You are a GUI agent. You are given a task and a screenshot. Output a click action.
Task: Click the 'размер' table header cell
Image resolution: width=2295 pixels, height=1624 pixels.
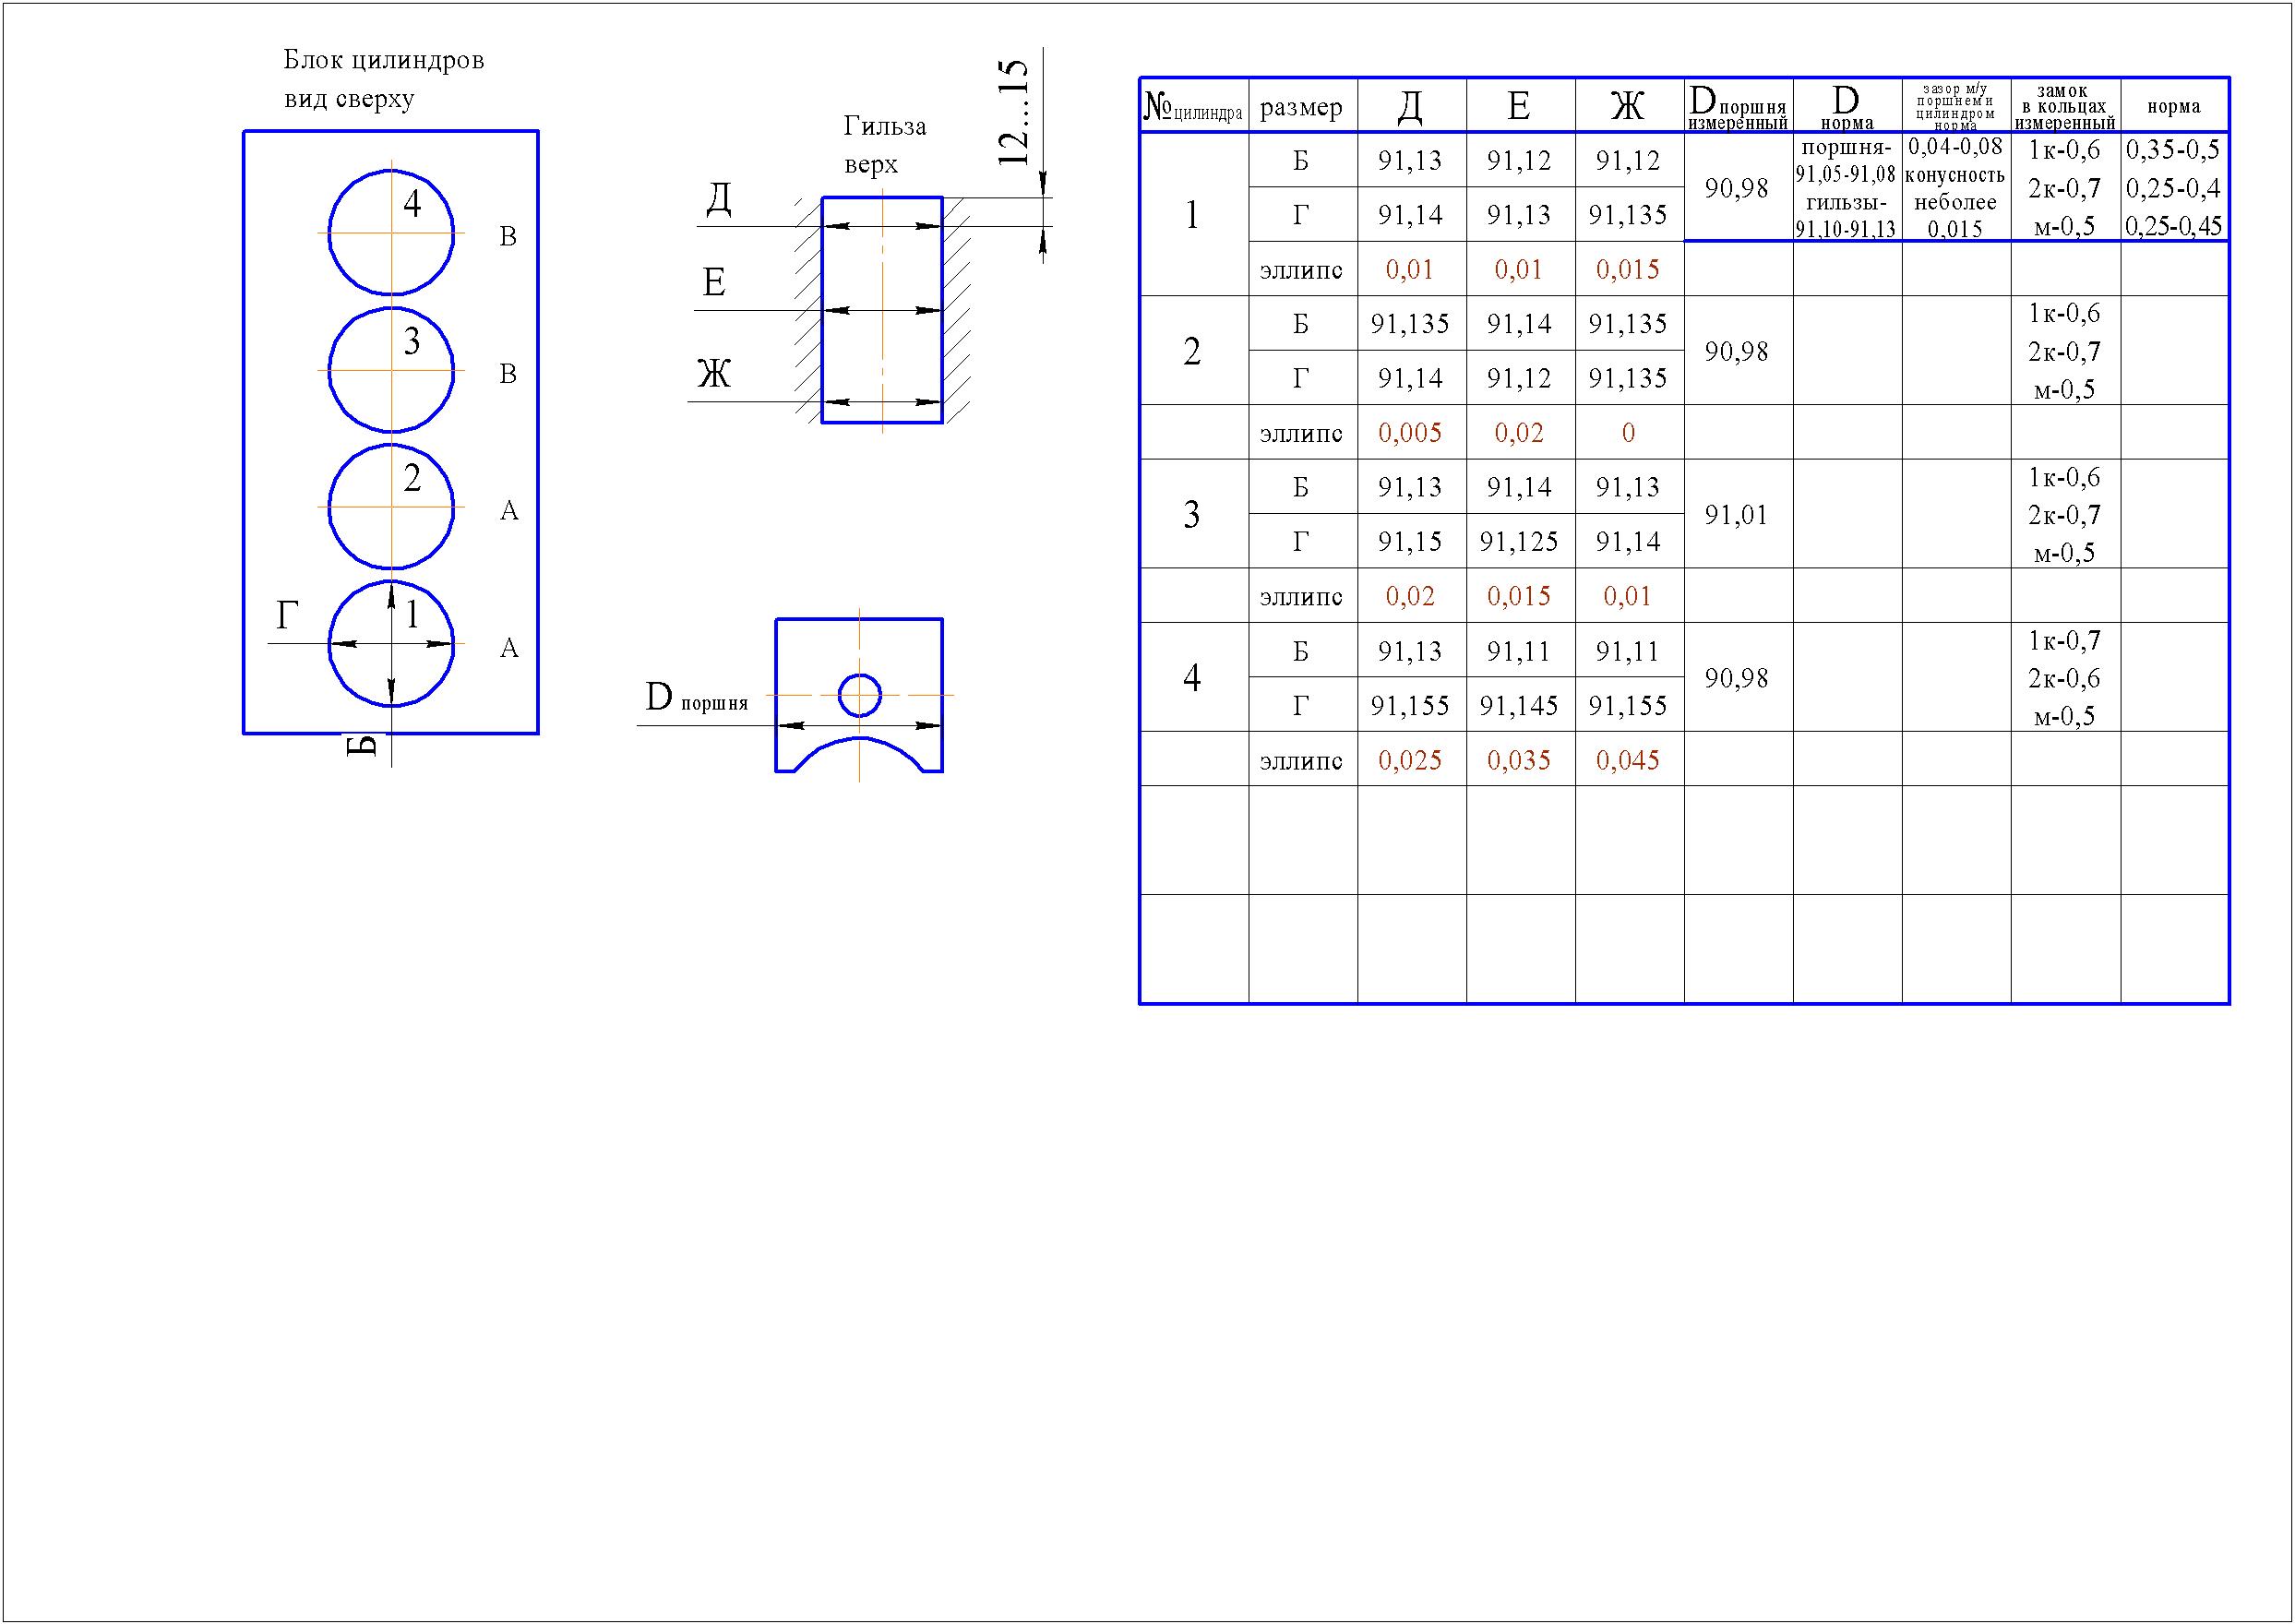[x=1301, y=107]
